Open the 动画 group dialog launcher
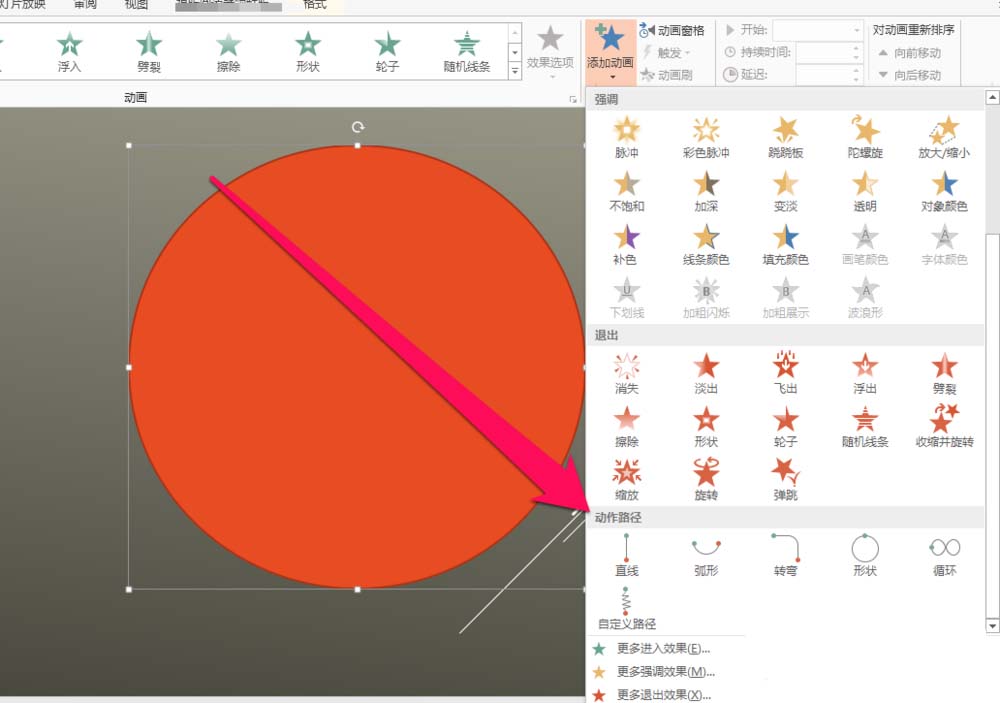 (573, 99)
